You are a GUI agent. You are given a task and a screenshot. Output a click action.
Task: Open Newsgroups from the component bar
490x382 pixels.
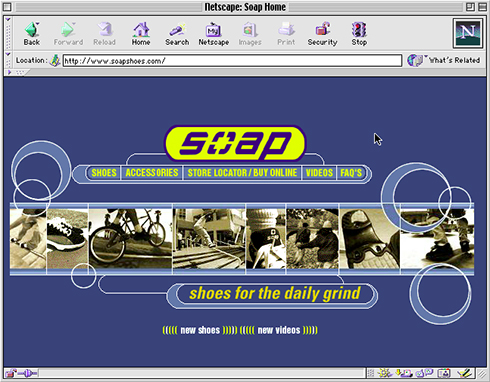point(424,373)
